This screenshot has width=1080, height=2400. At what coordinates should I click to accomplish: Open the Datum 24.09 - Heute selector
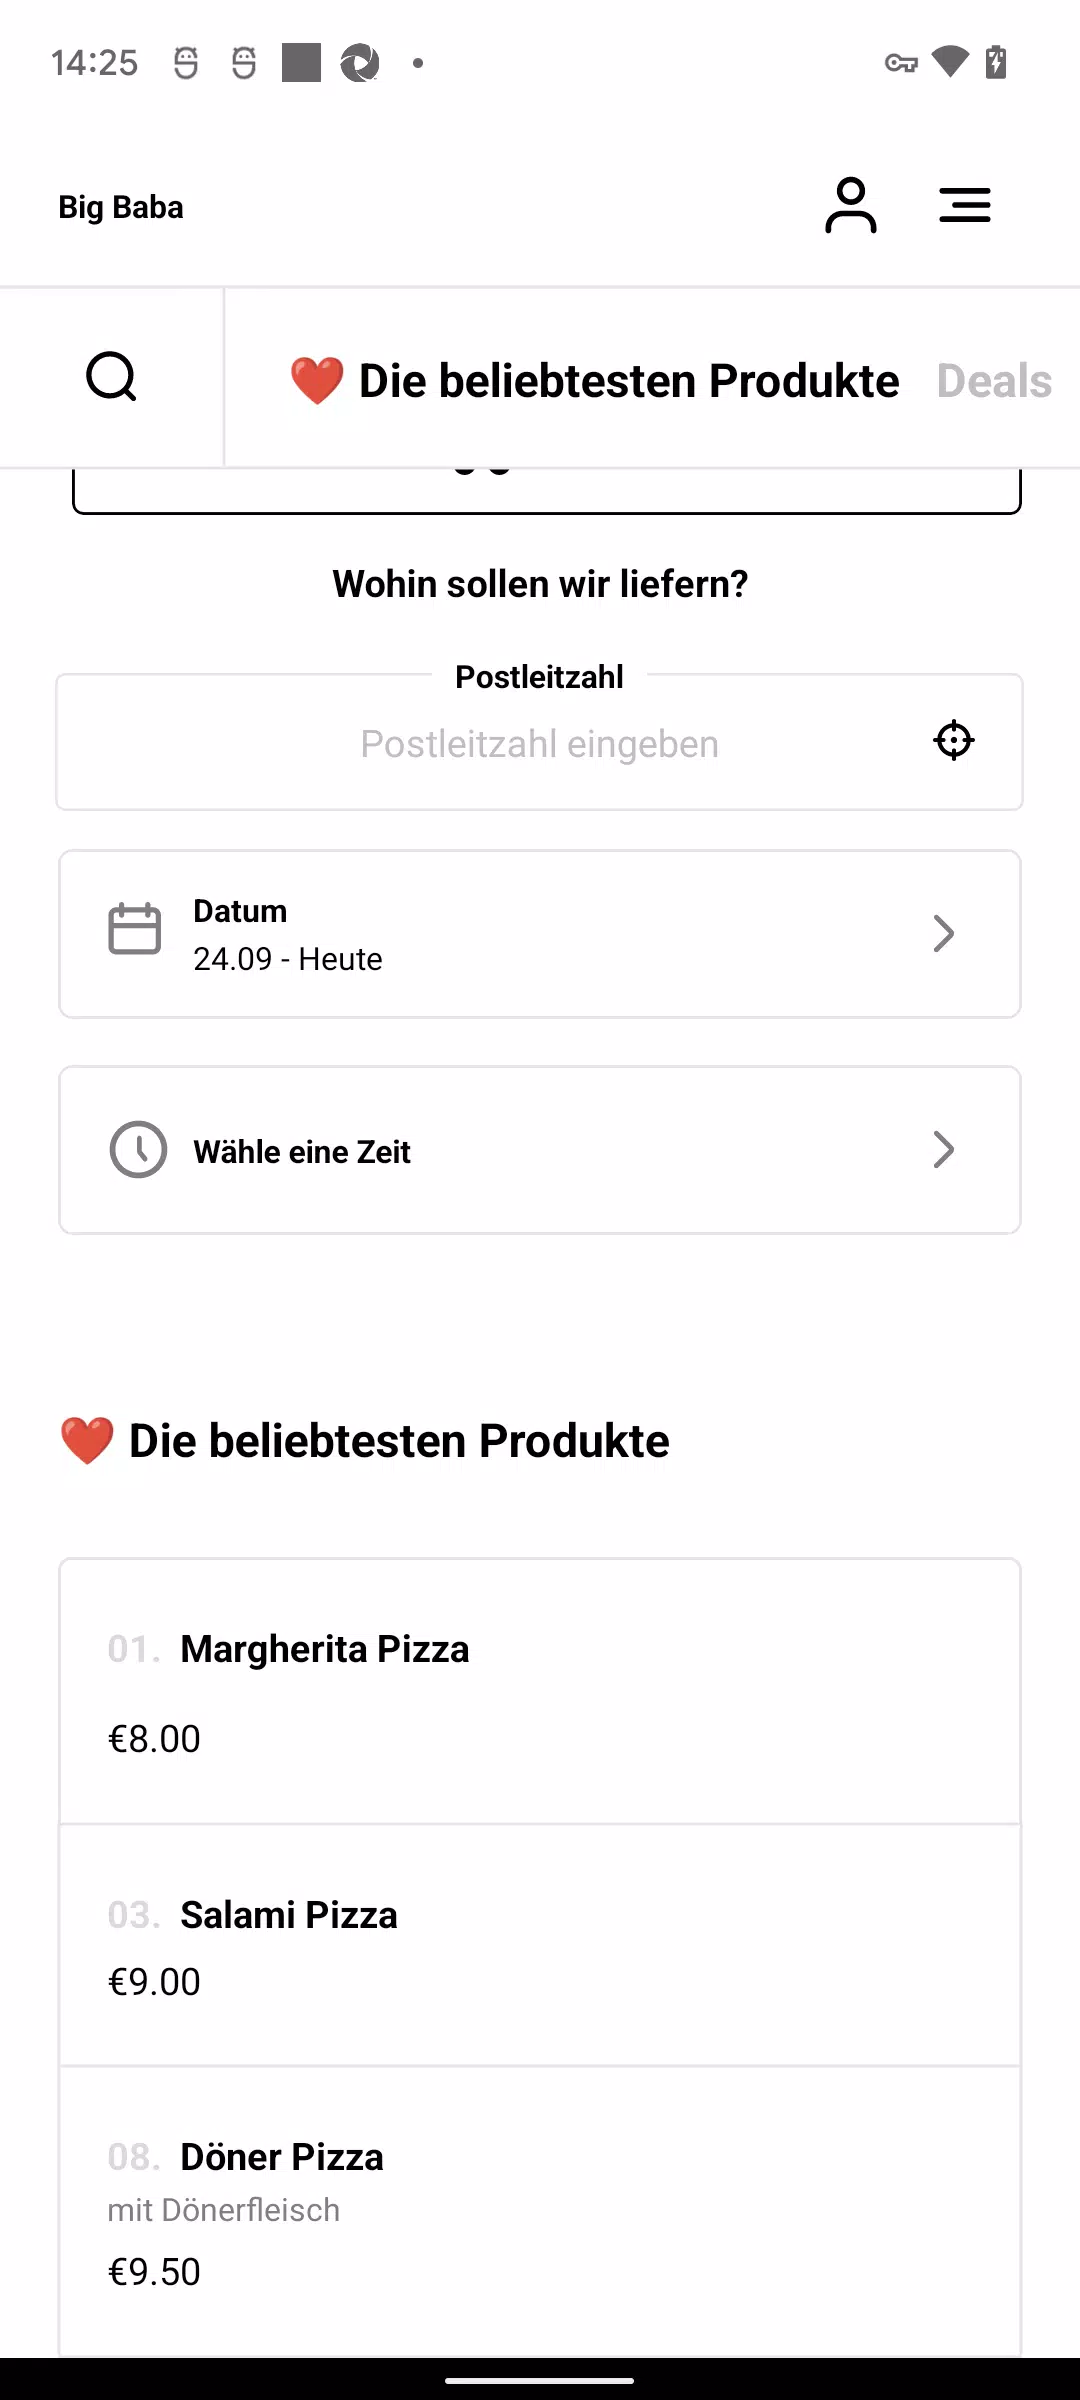tap(540, 934)
